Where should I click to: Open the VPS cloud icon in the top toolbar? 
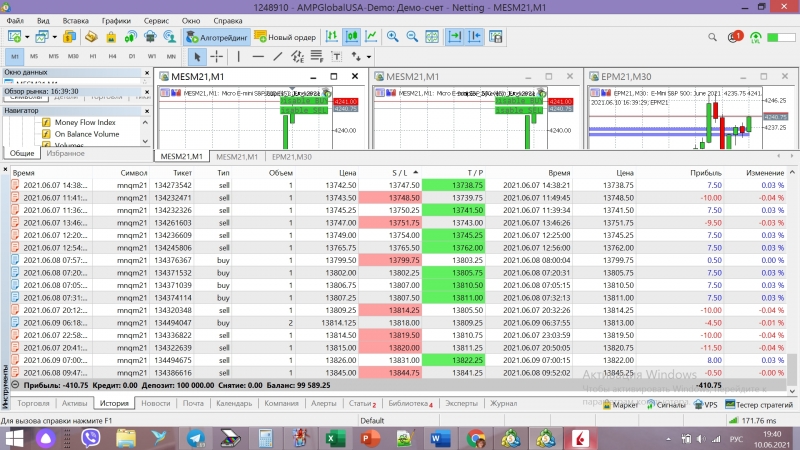tap(150, 37)
